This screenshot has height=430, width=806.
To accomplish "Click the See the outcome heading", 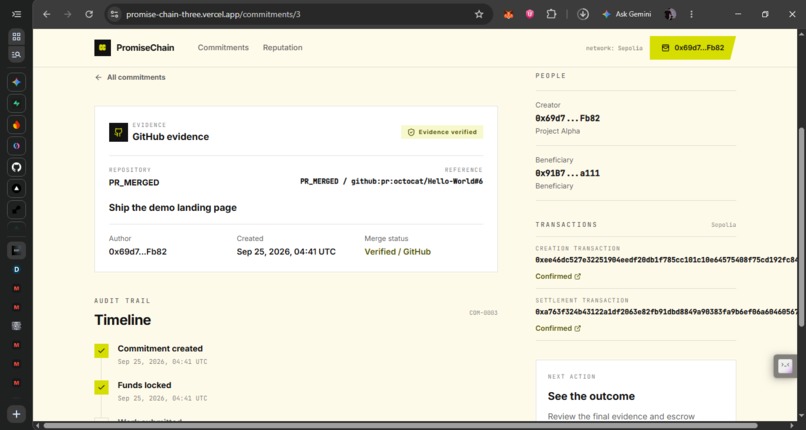I will tap(591, 396).
